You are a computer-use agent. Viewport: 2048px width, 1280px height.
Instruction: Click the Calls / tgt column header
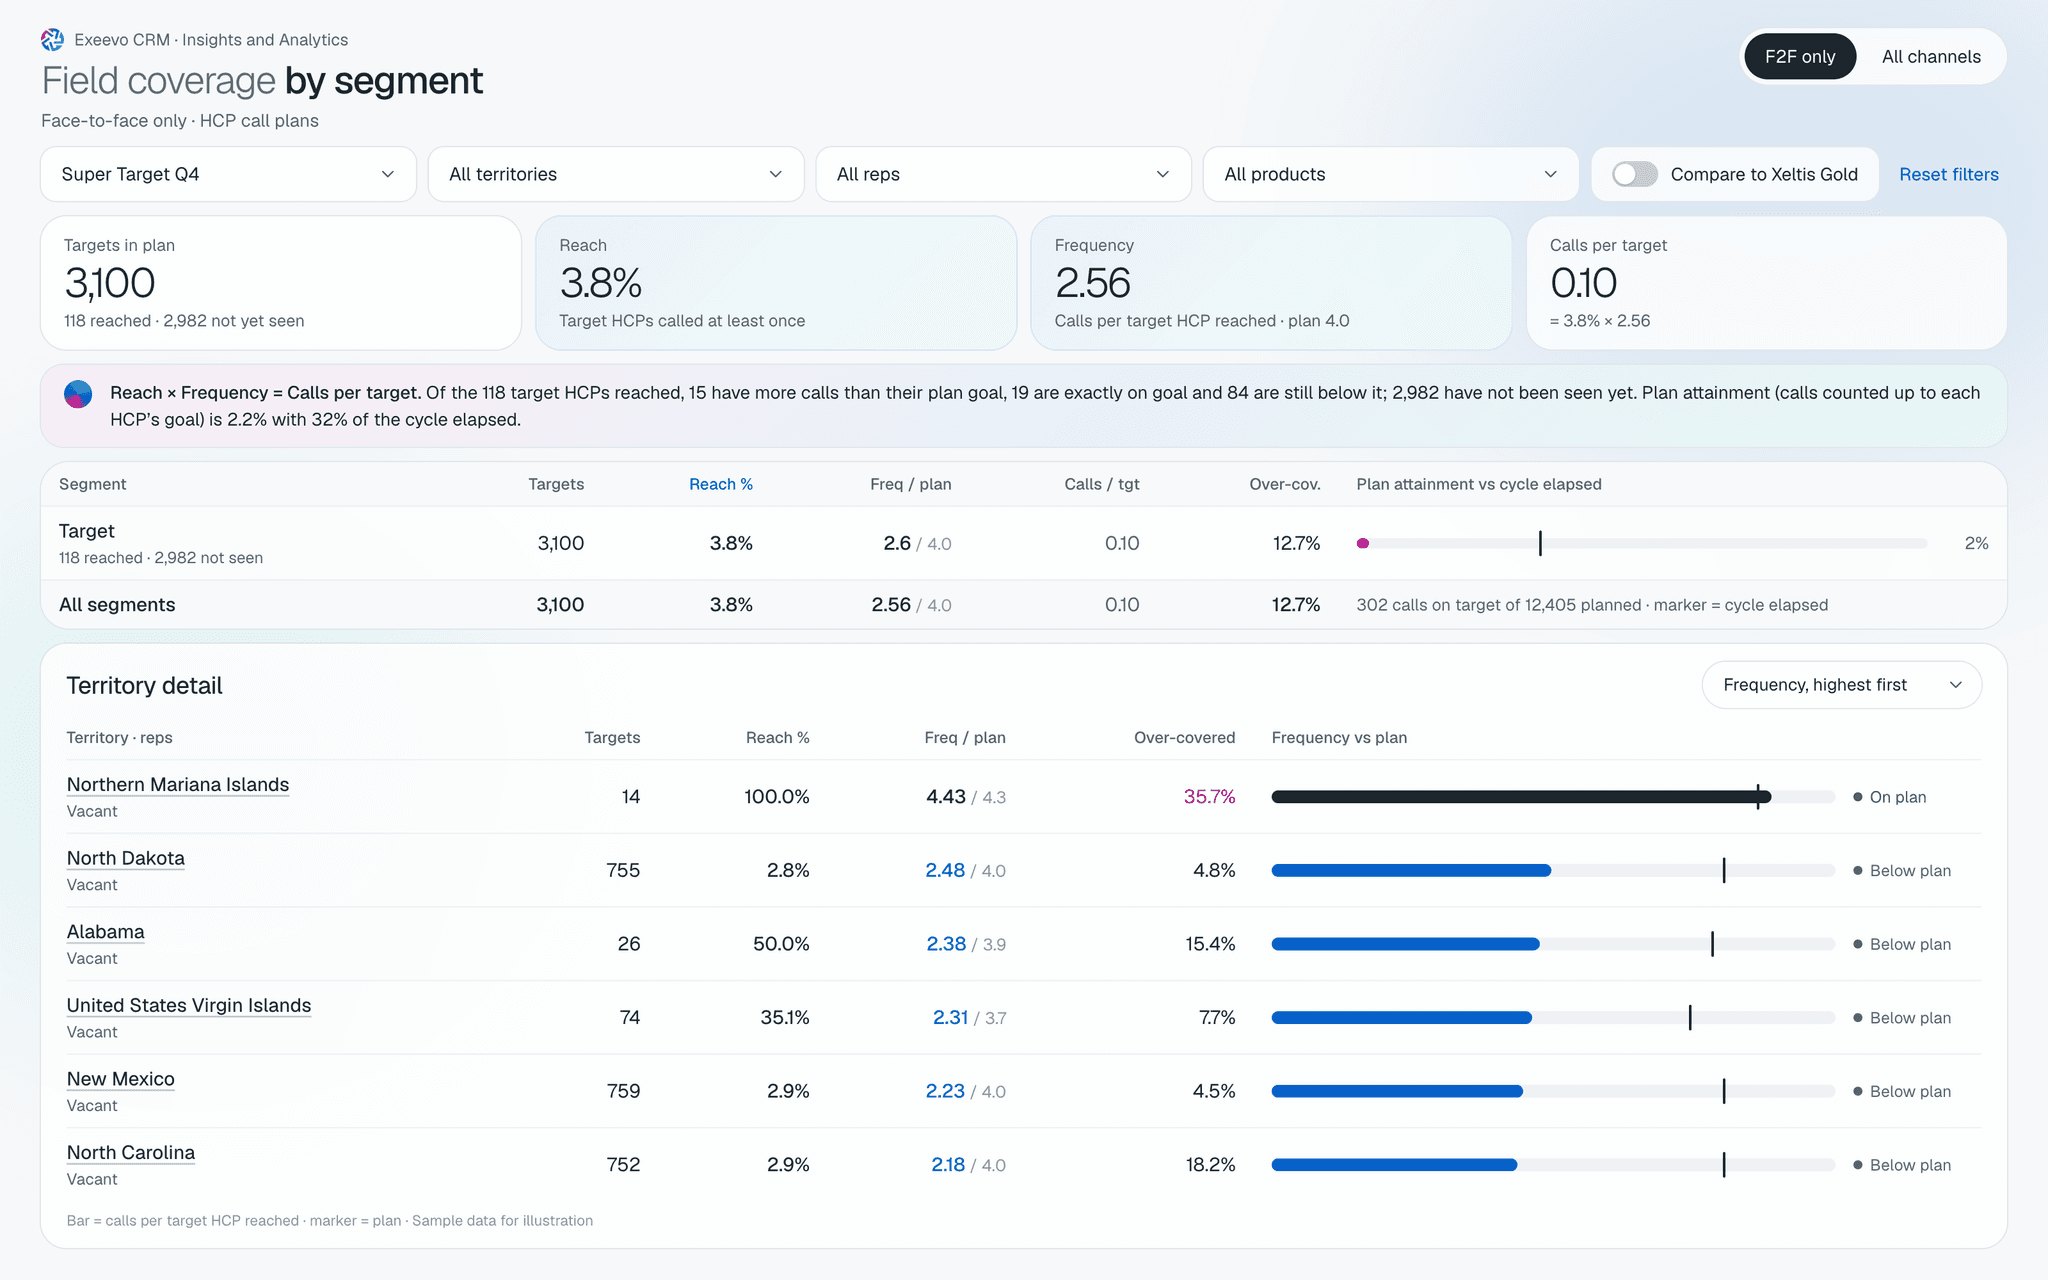(1102, 484)
